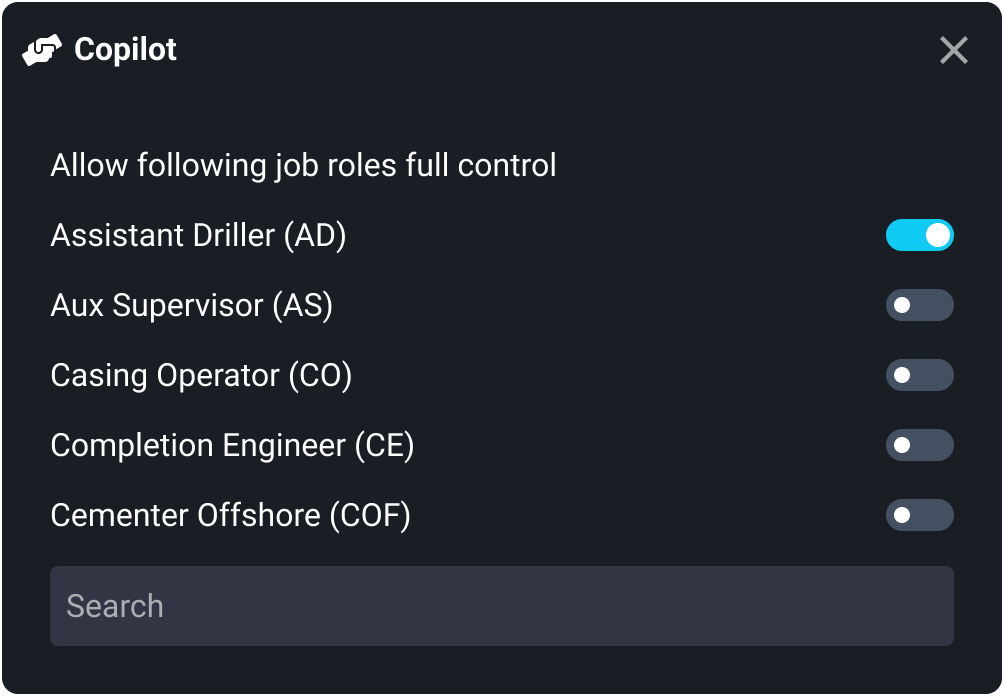This screenshot has width=1004, height=696.
Task: Turn on Cementer Offshore (COF) control
Action: coord(920,515)
